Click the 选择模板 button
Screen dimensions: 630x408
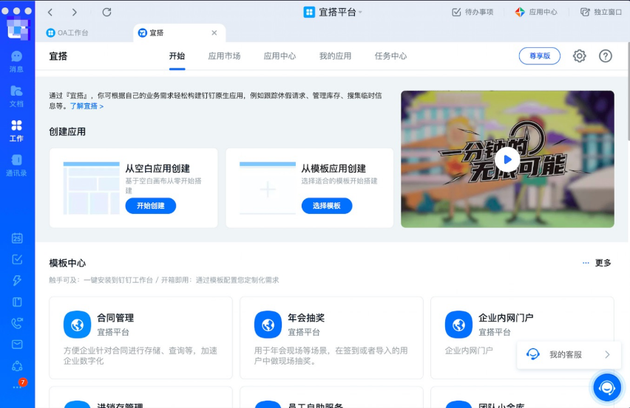[327, 206]
